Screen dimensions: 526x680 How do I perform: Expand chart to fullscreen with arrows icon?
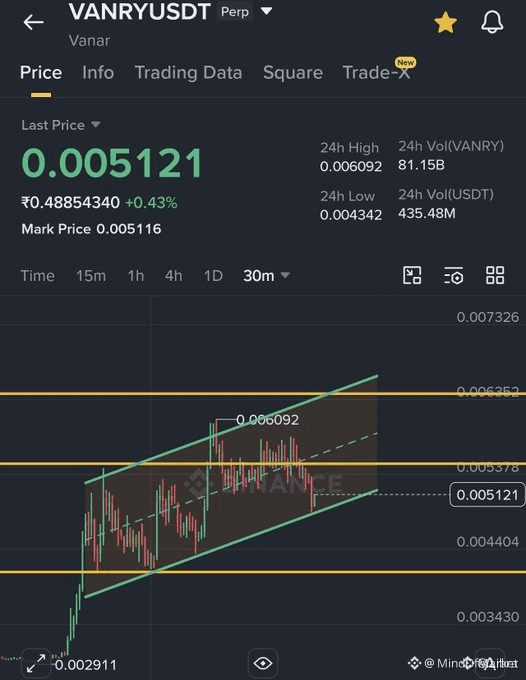36,663
